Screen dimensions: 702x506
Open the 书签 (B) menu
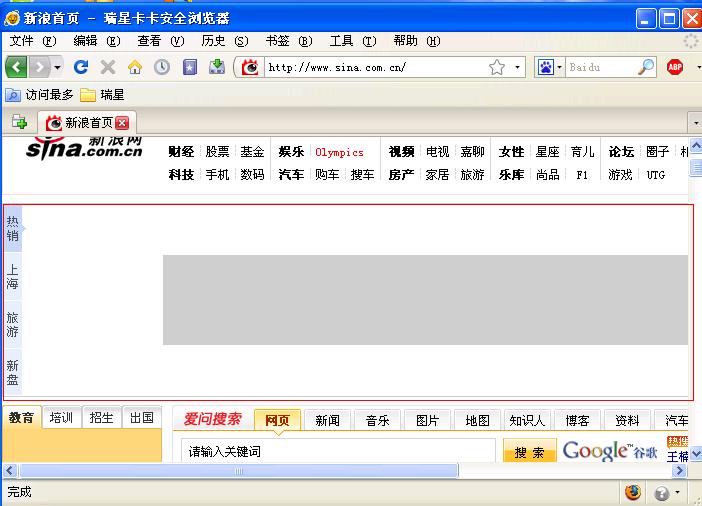click(289, 41)
